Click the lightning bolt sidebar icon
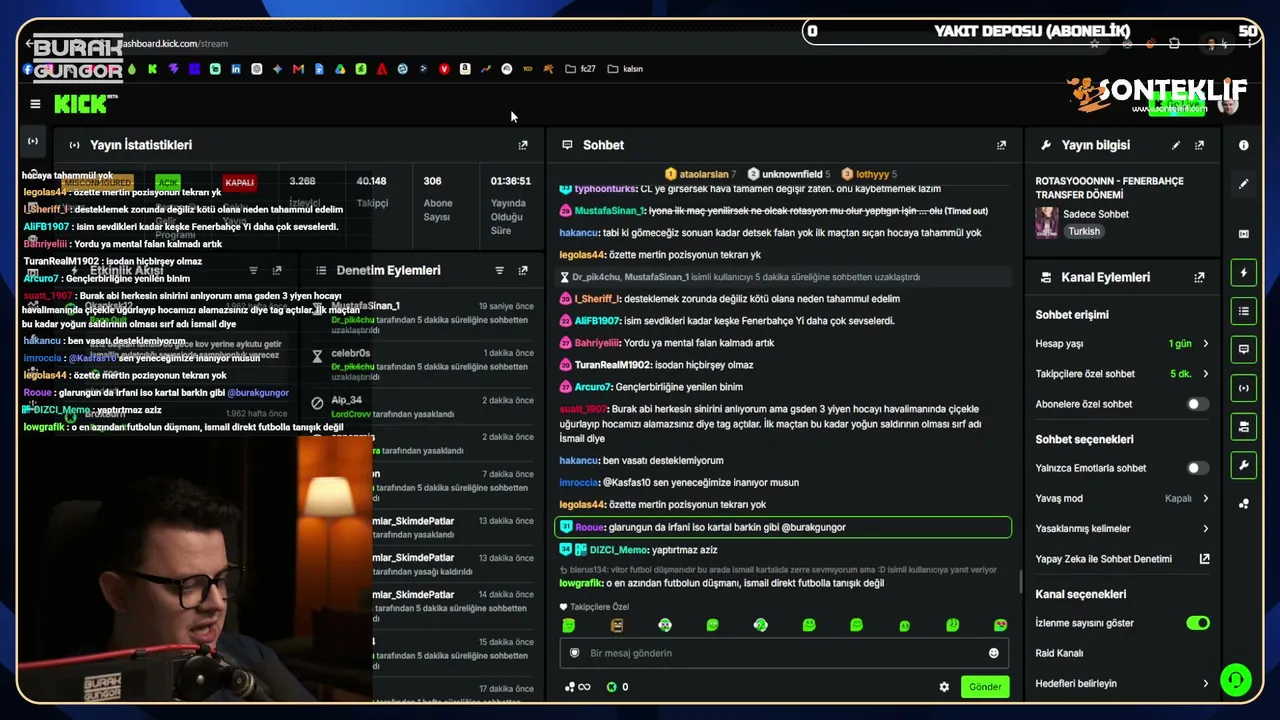 (1244, 273)
